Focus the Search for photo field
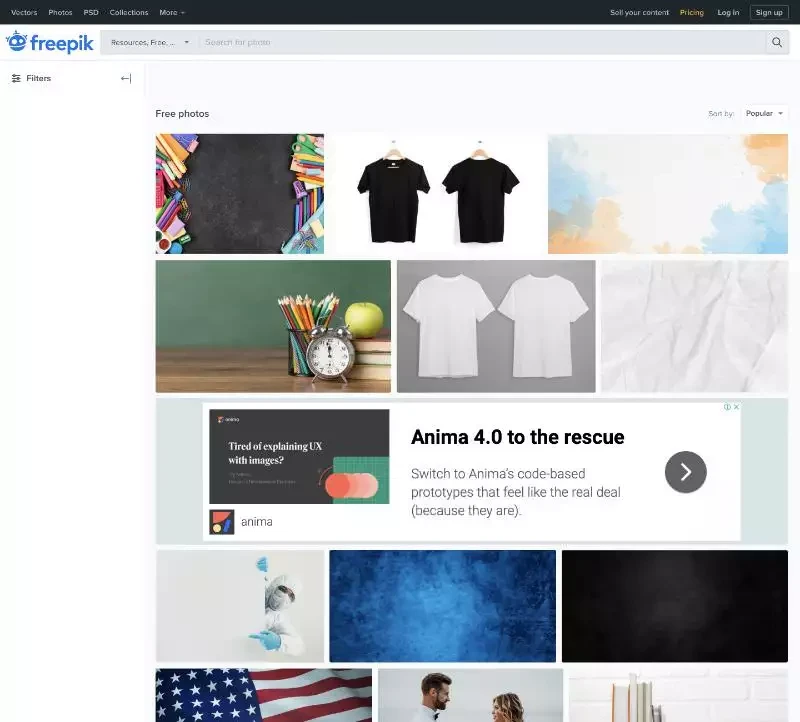Screen dimensions: 800x722 [x=482, y=42]
